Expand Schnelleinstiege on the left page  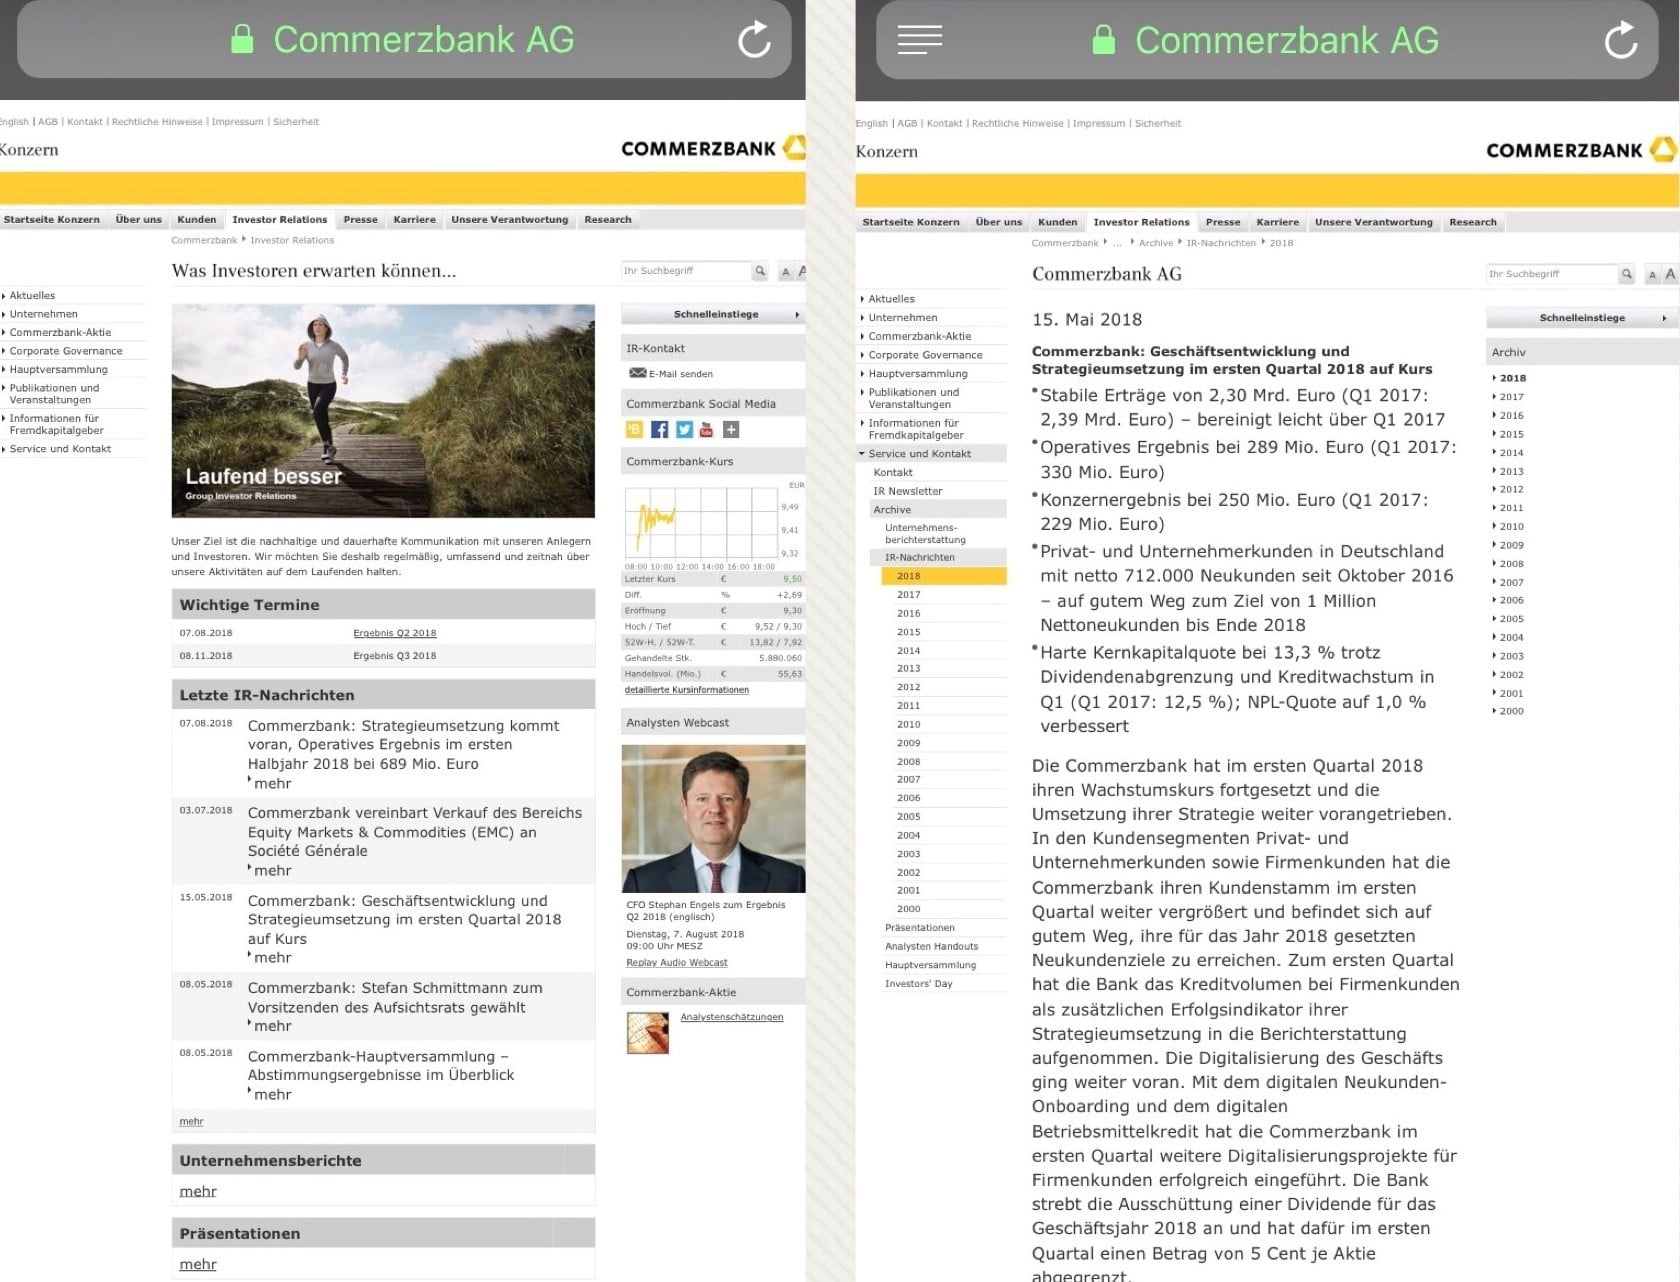[x=713, y=314]
